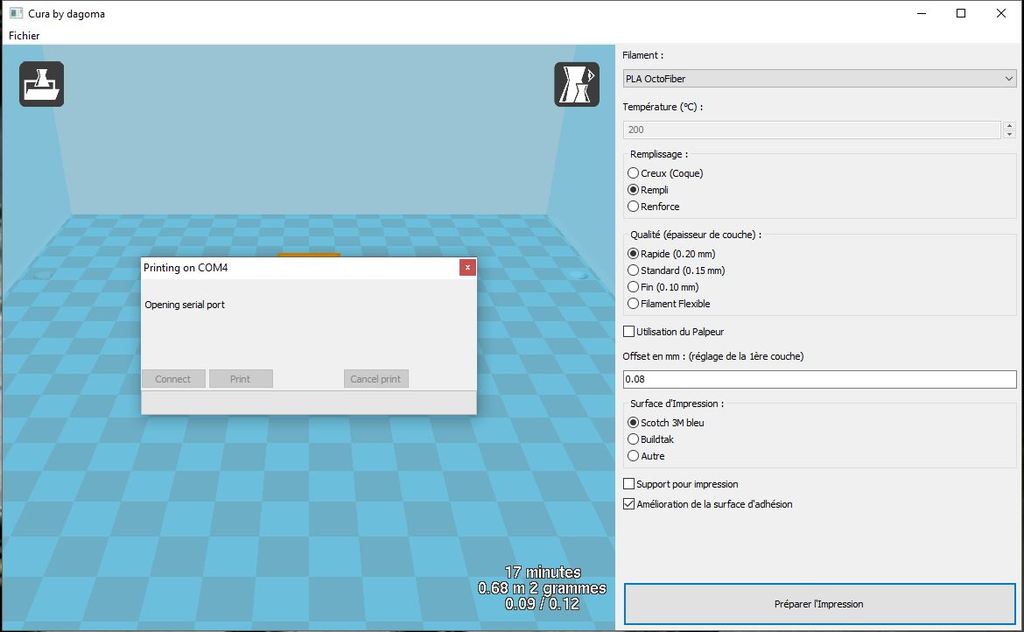Enable Support pour impression checkbox
The width and height of the screenshot is (1024, 632).
pos(629,484)
